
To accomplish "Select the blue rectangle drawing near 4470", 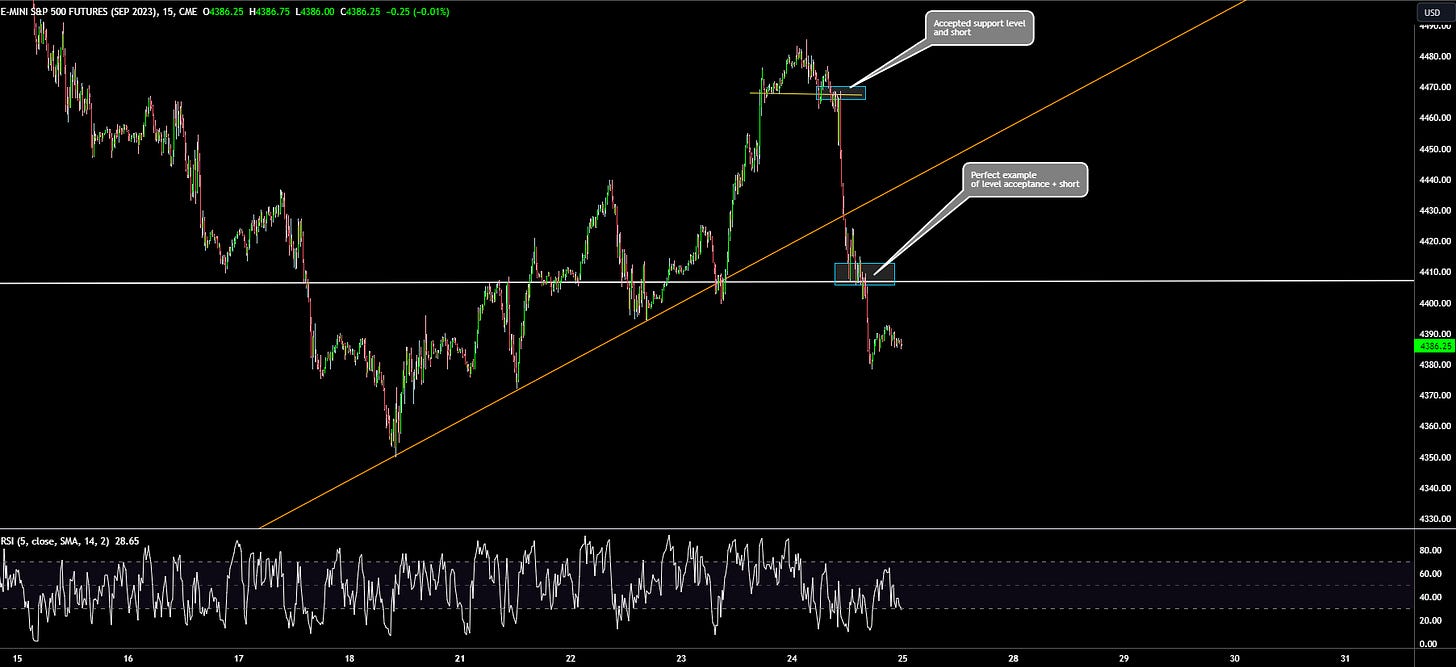I will coord(843,92).
